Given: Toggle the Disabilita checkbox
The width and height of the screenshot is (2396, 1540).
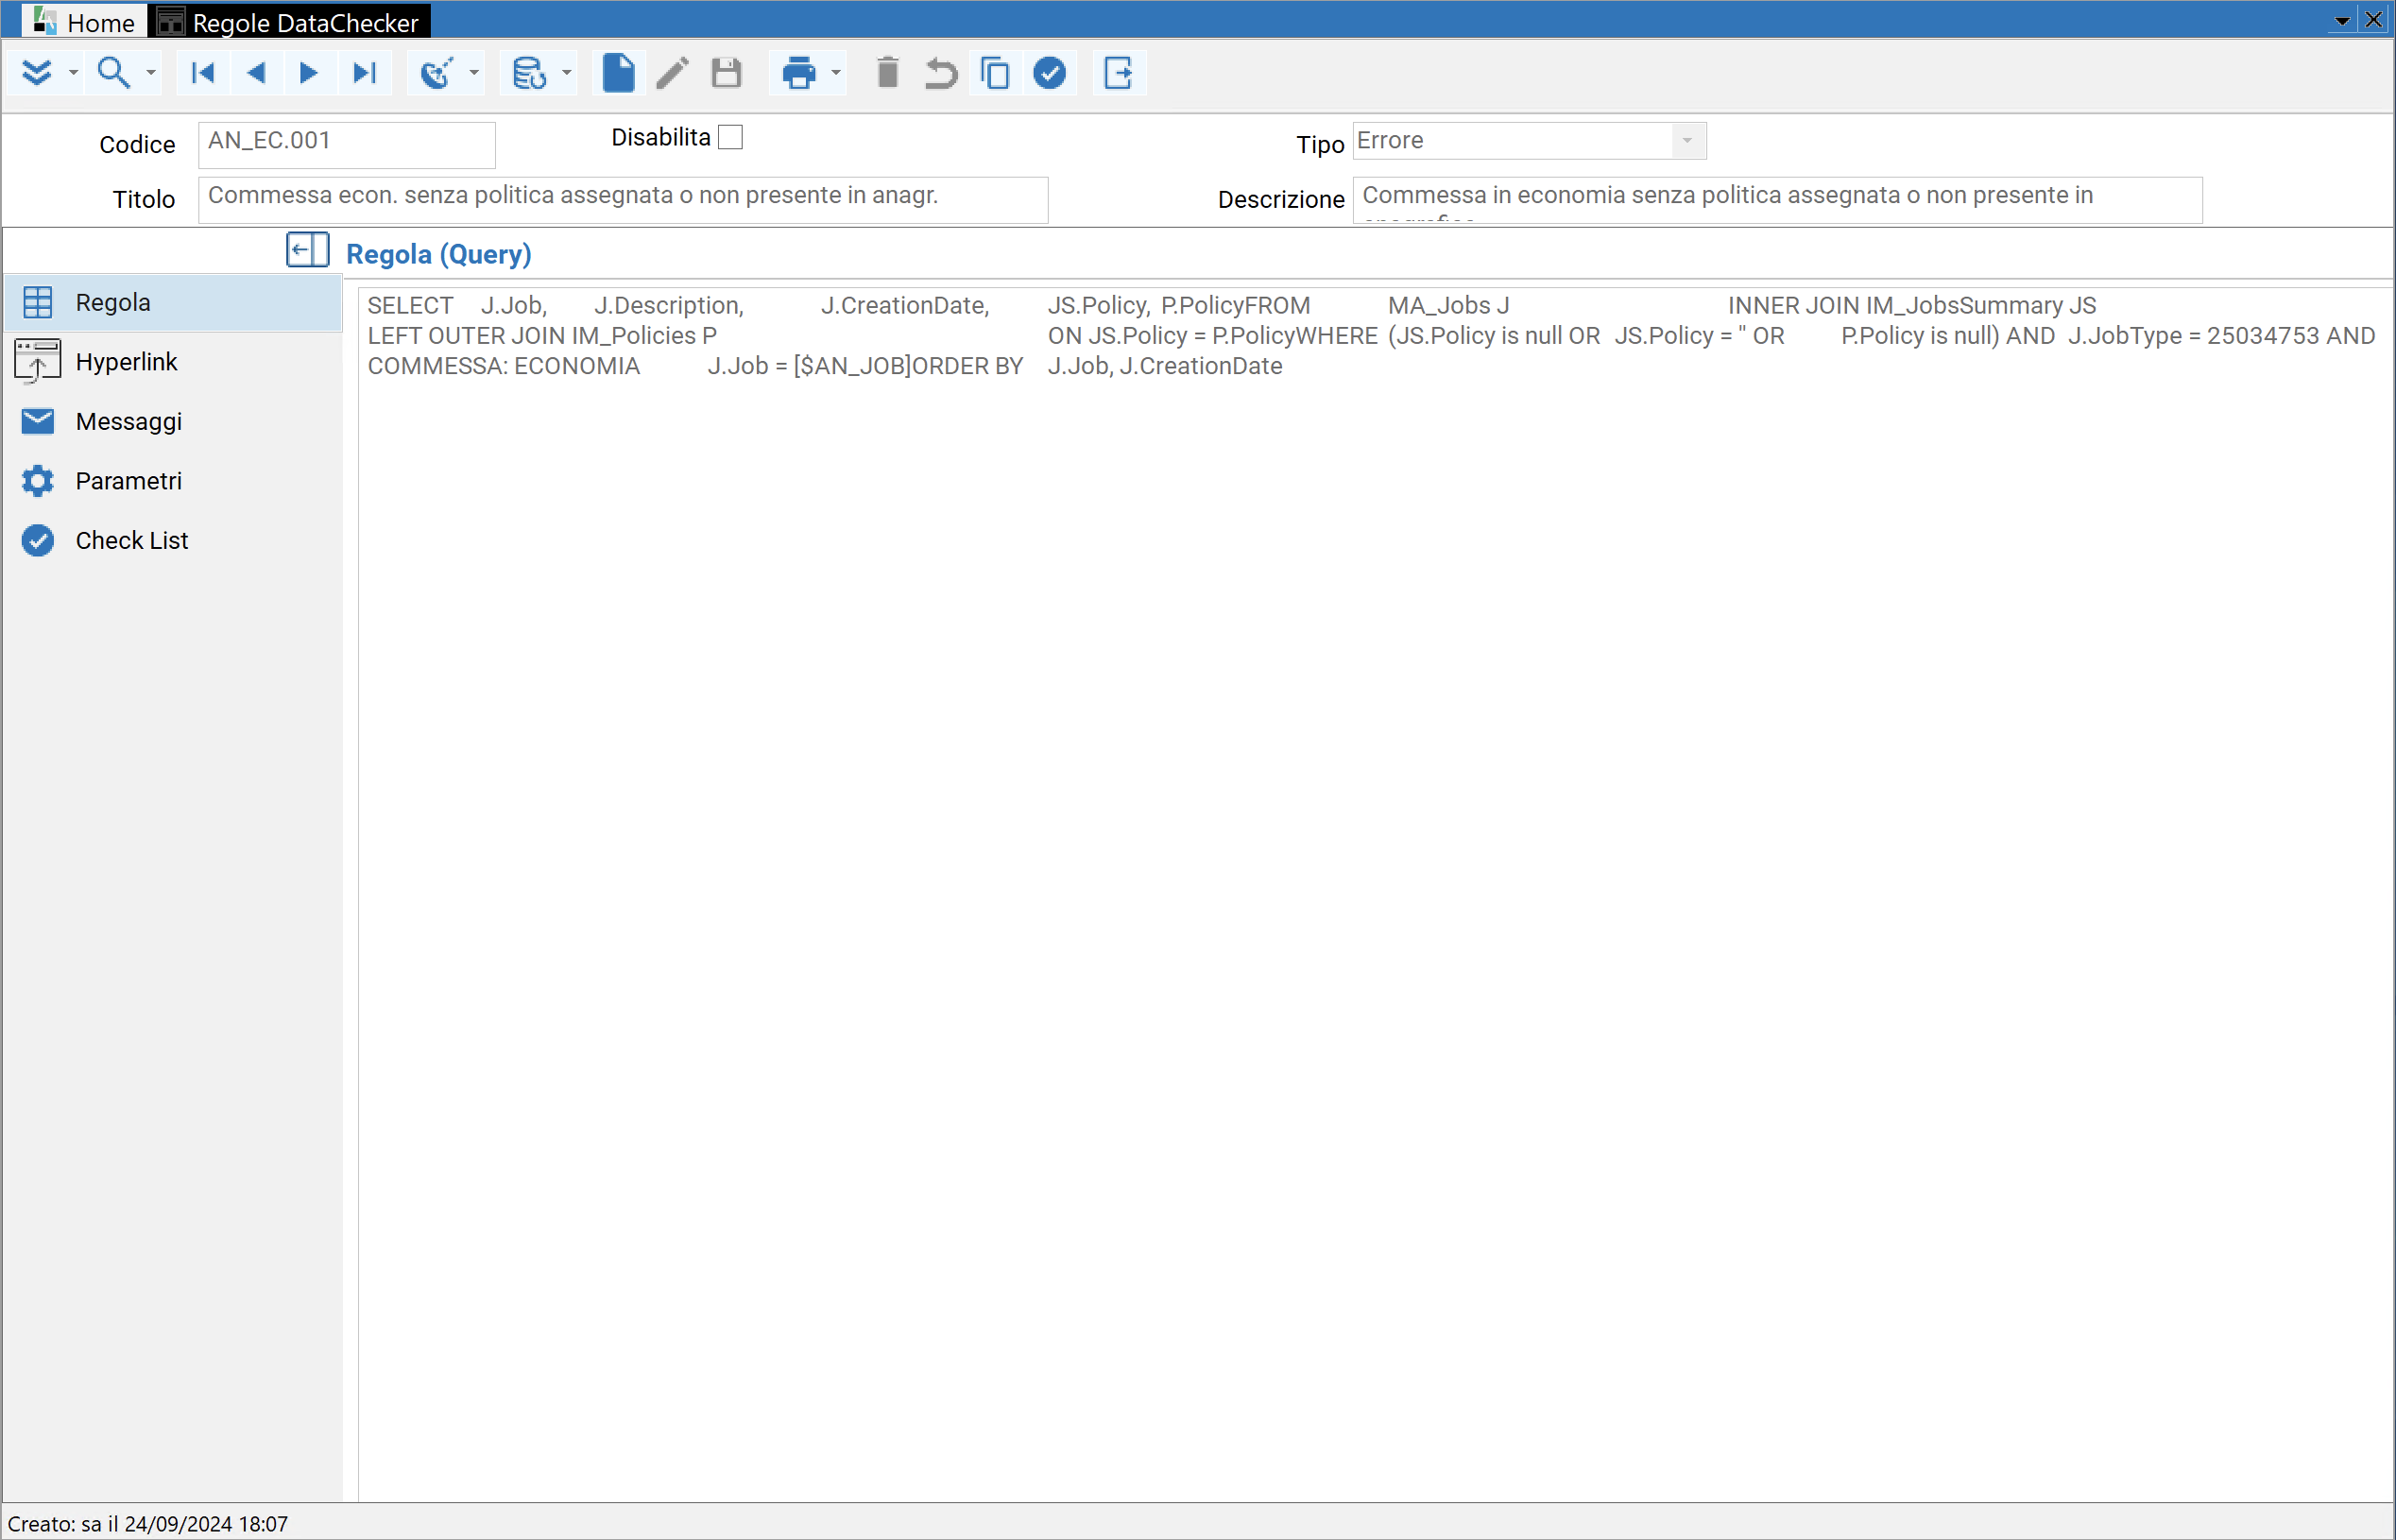Looking at the screenshot, I should pyautogui.click(x=731, y=137).
